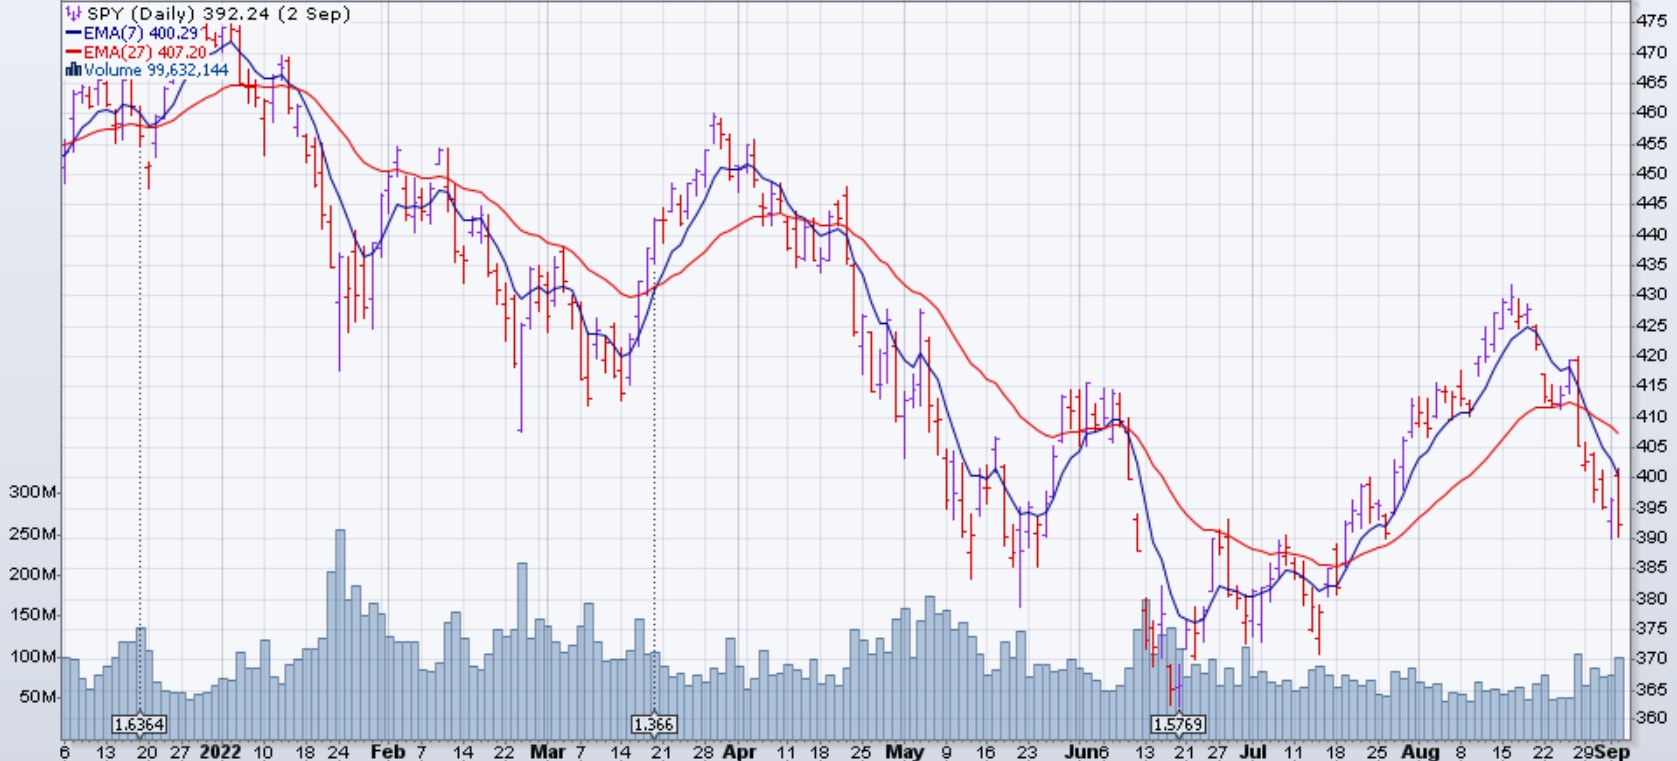Click the 1.366 marker label
The width and height of the screenshot is (1677, 761).
(x=654, y=724)
